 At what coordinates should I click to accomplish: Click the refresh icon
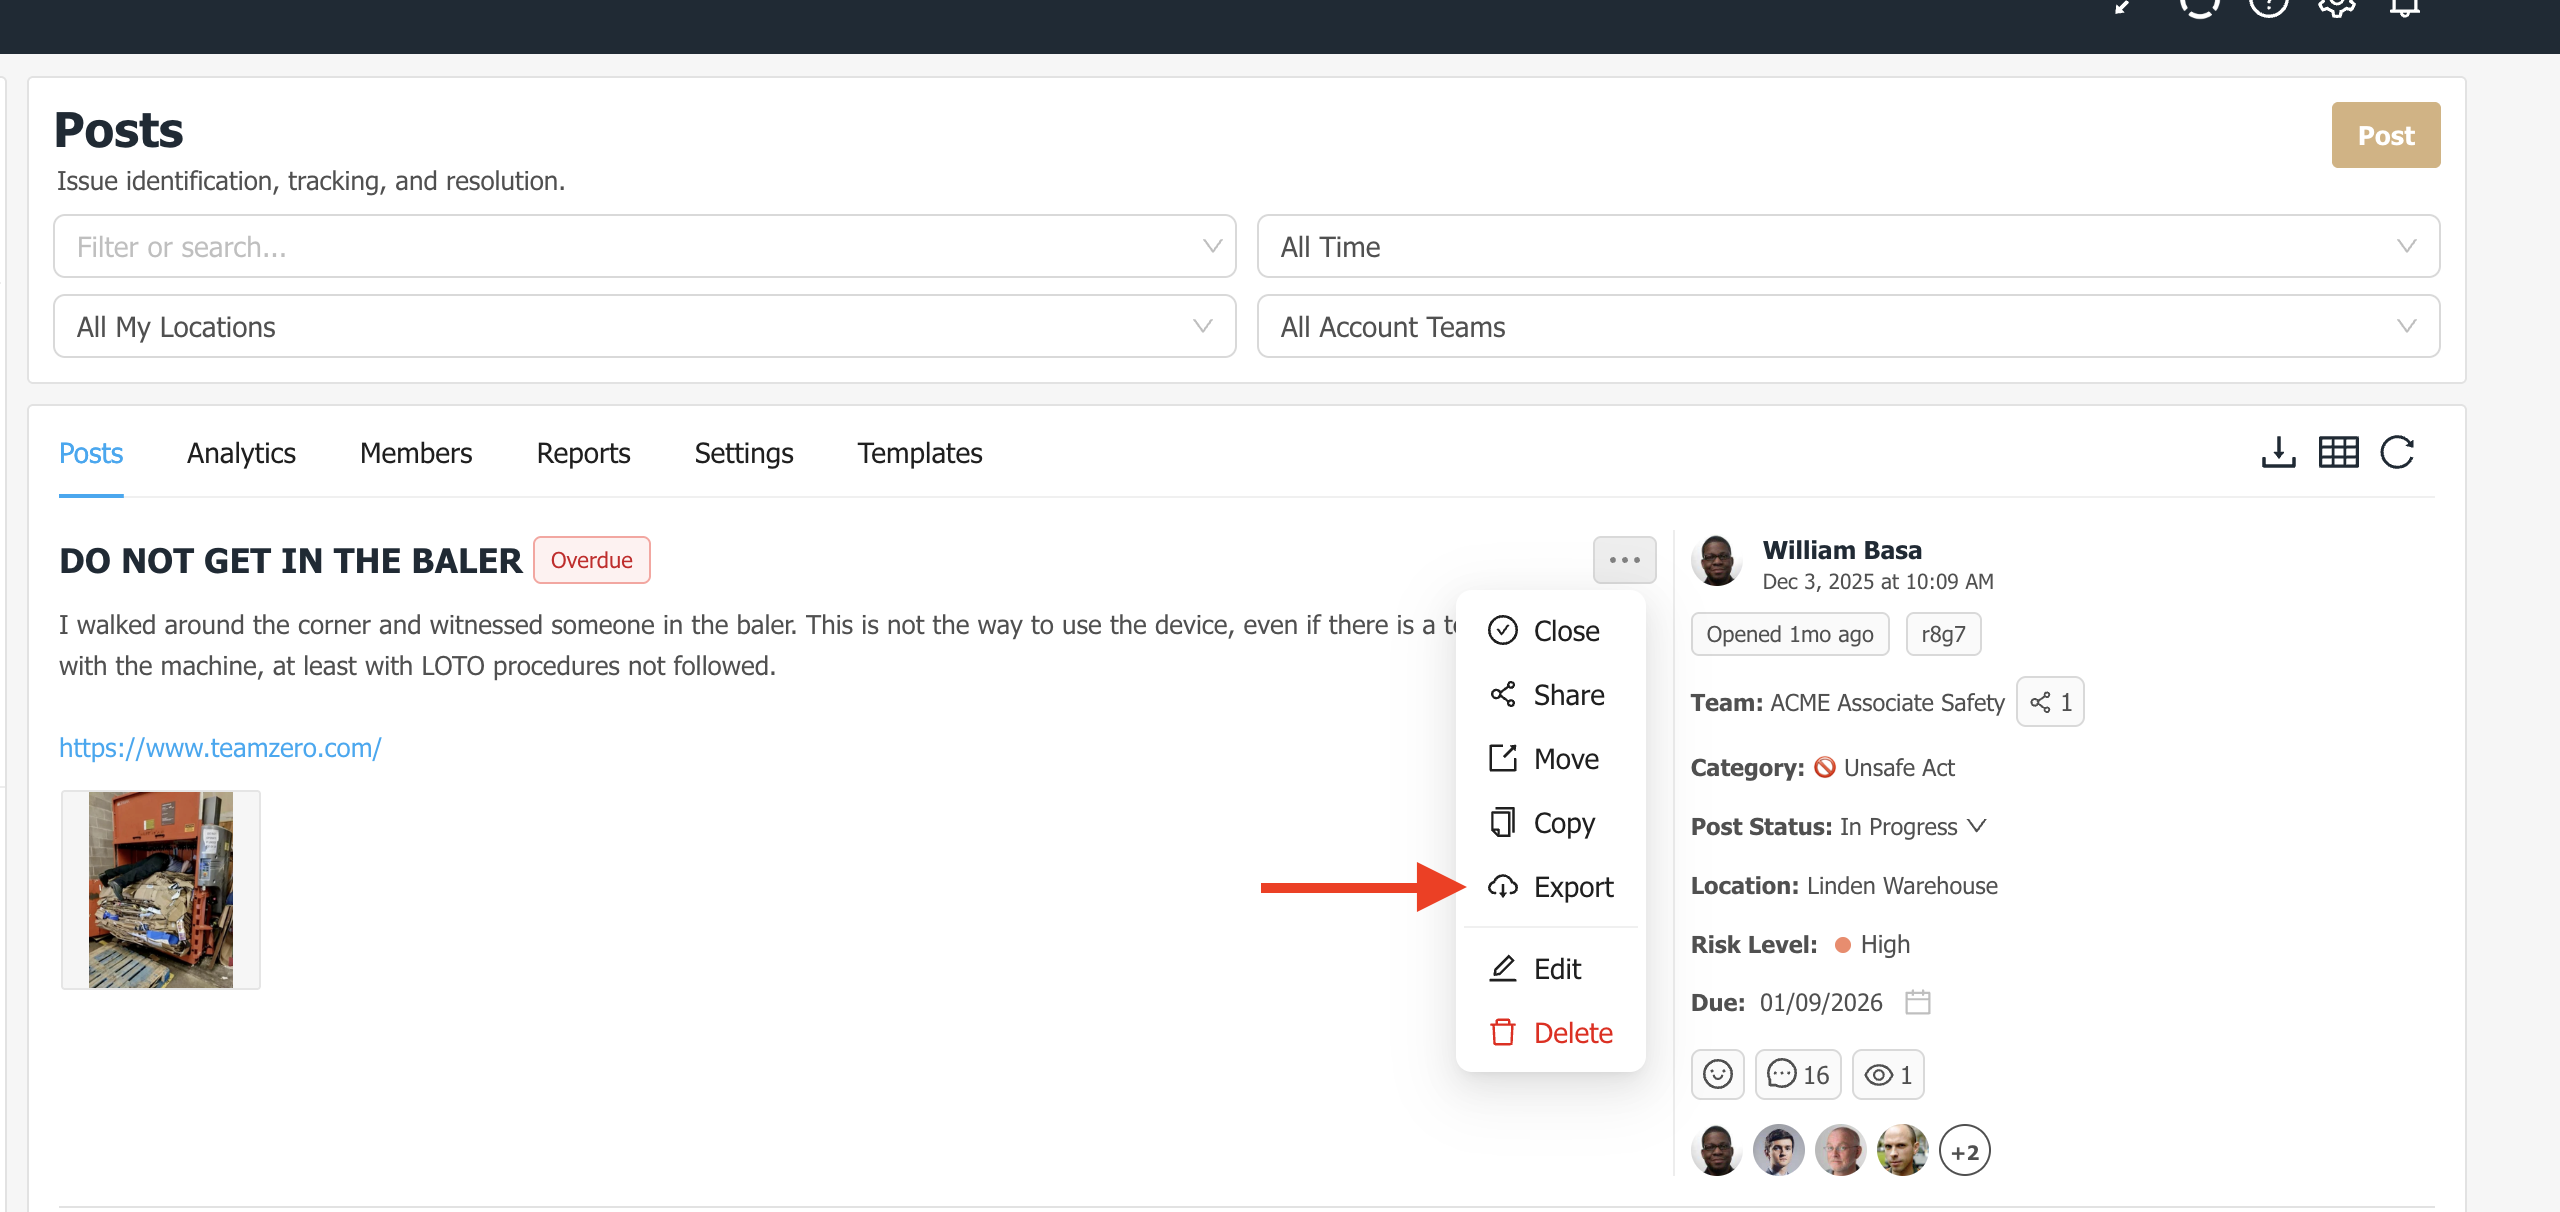coord(2397,452)
